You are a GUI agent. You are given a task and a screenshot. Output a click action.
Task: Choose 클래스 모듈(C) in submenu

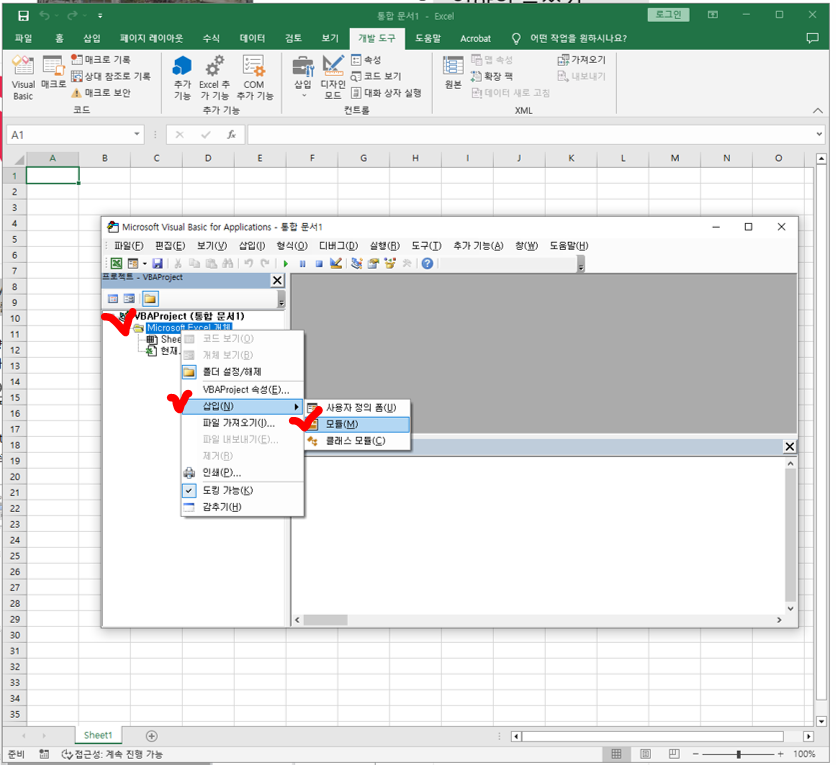pos(357,441)
